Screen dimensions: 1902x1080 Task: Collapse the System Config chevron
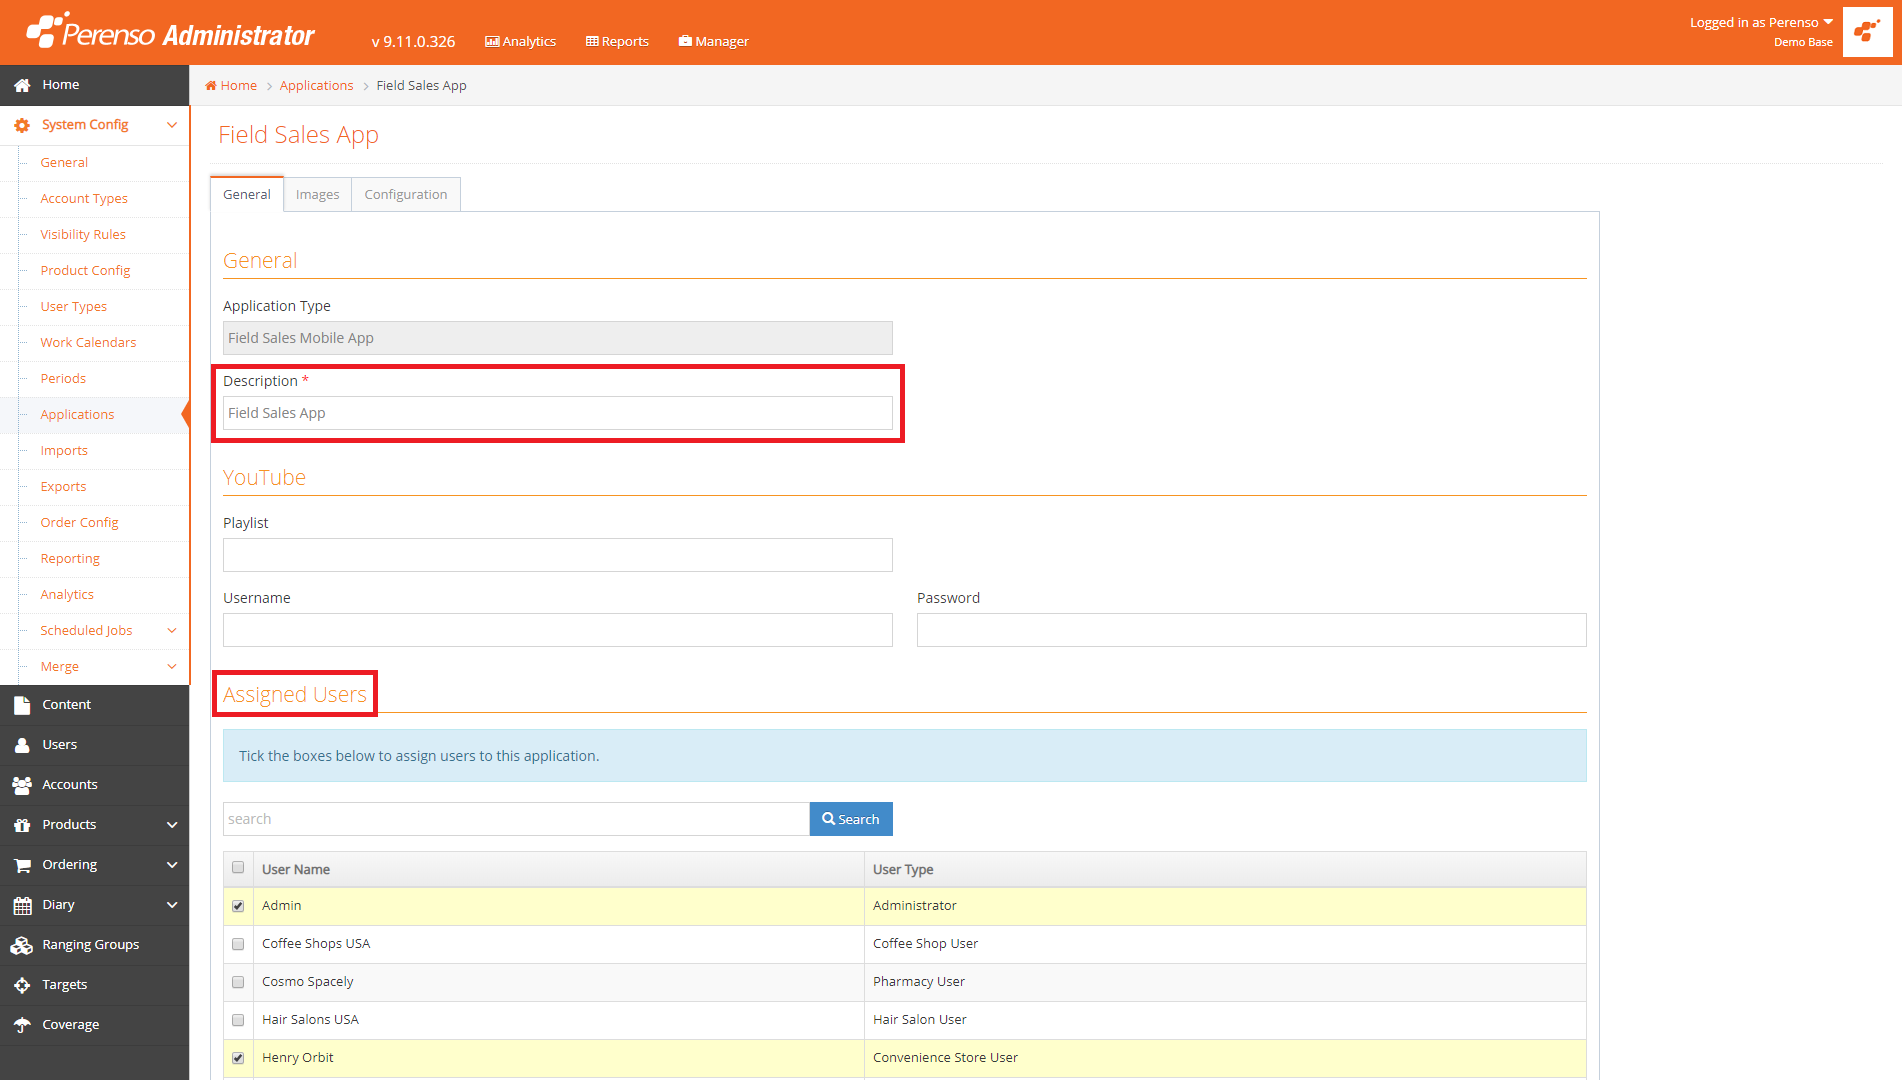(172, 125)
